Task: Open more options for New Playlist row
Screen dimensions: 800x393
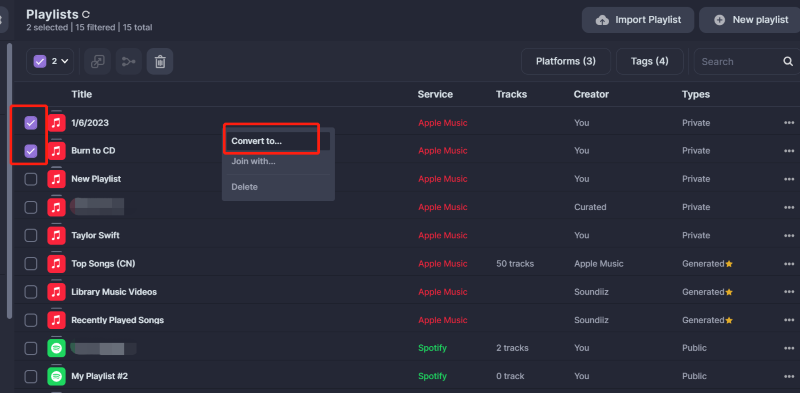Action: point(789,179)
